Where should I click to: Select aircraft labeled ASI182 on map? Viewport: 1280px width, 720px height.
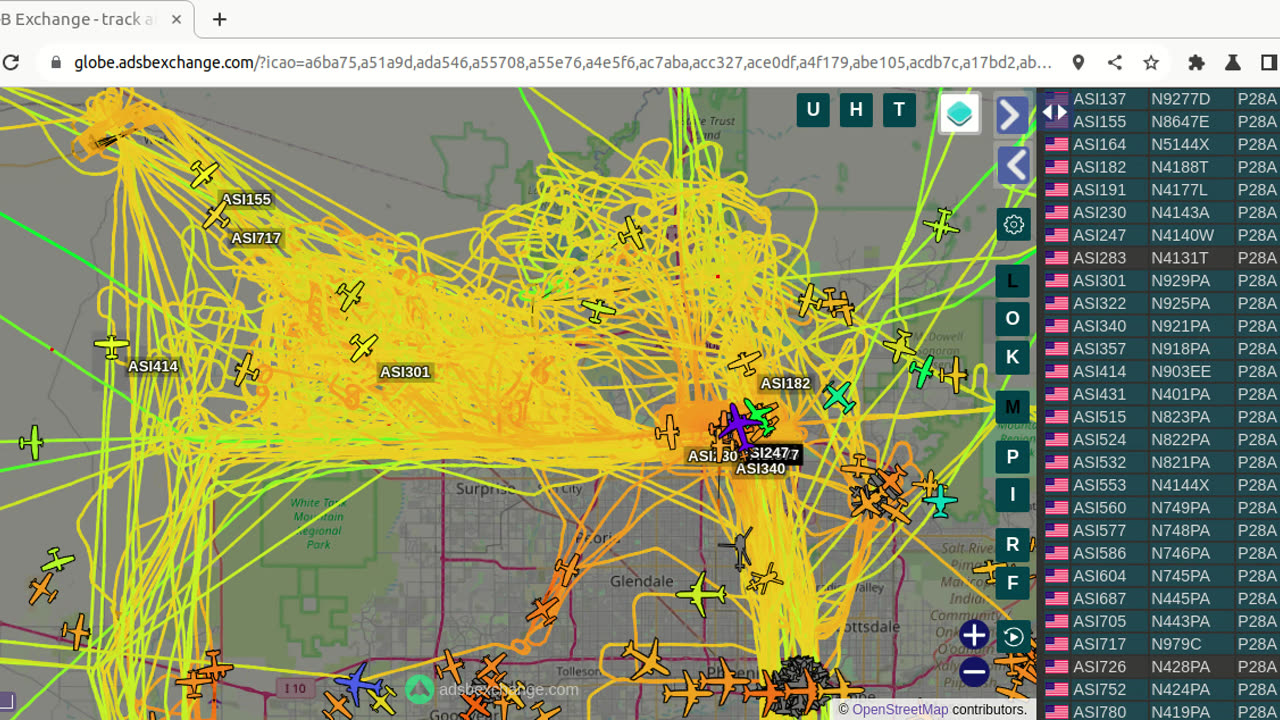(x=745, y=362)
